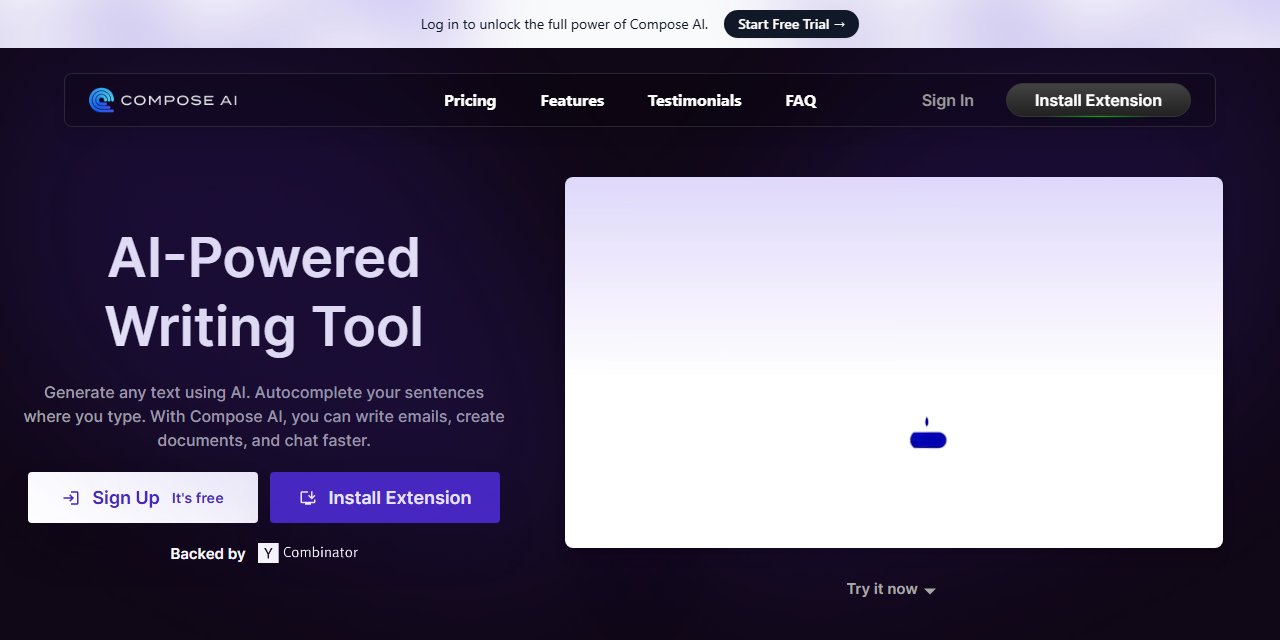
Task: Go to the Features section
Action: (572, 100)
